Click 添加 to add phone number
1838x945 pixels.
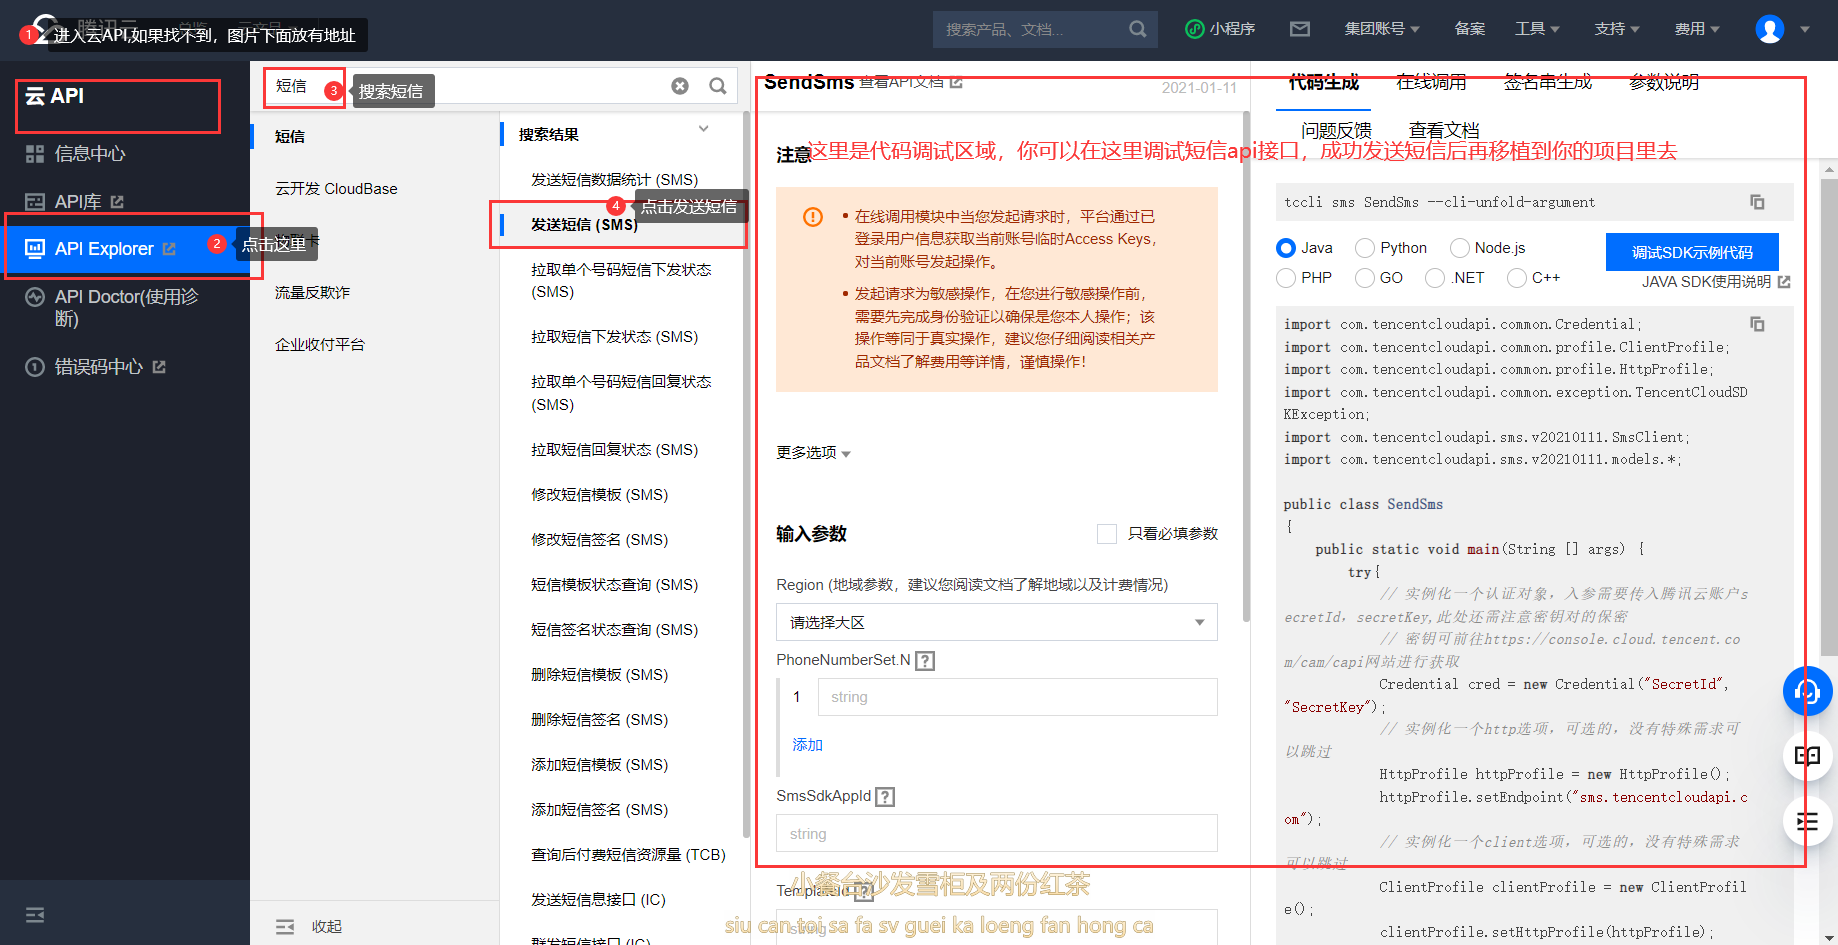pos(807,744)
